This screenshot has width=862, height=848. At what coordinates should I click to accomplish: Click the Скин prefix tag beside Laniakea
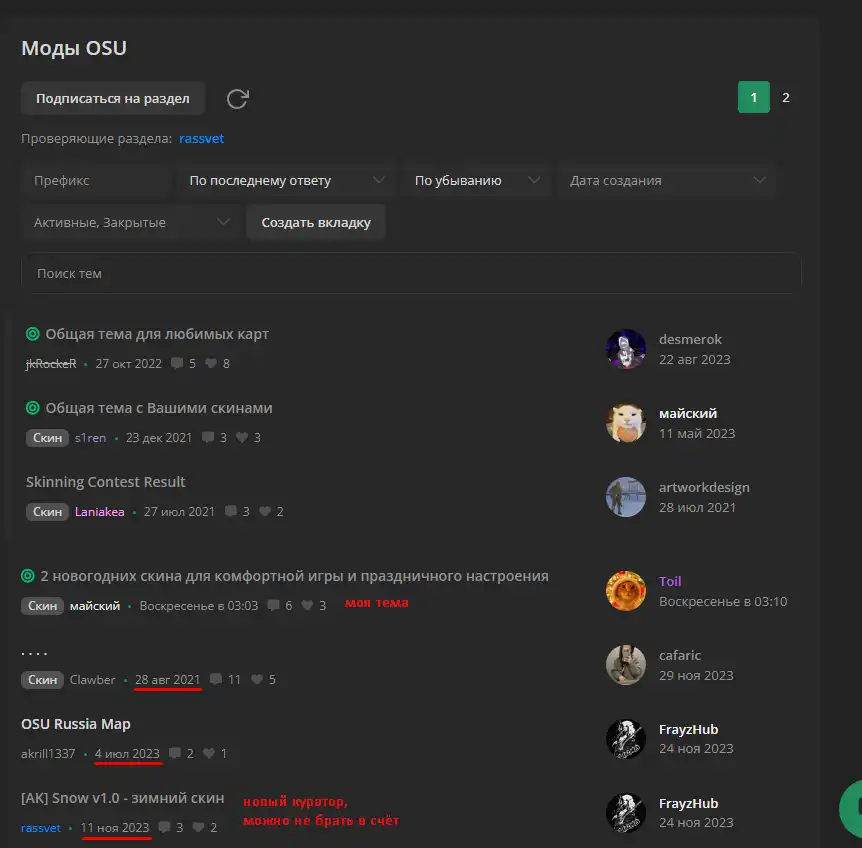pos(47,511)
